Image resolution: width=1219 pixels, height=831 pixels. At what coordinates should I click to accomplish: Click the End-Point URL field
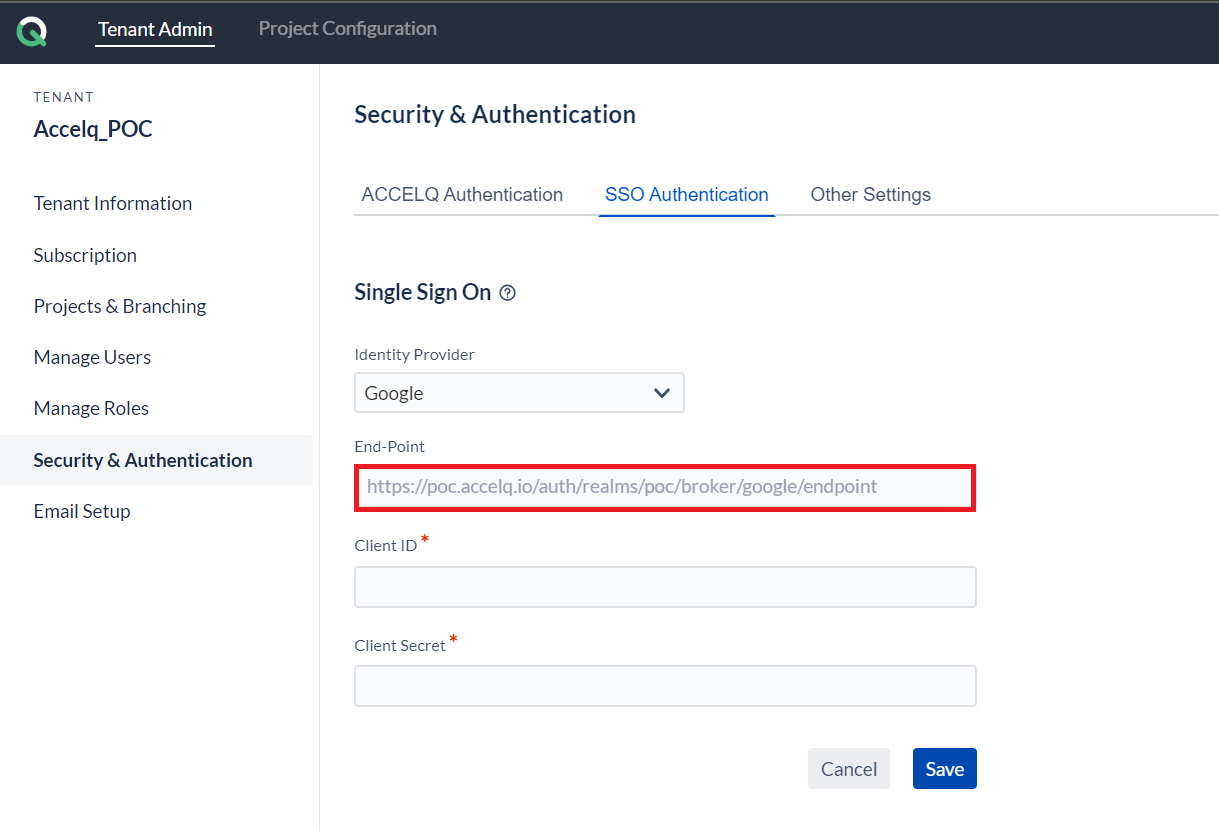pyautogui.click(x=665, y=487)
